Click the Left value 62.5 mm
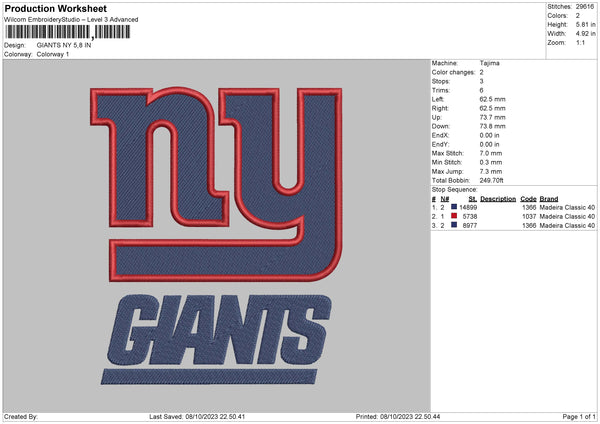 (x=492, y=99)
